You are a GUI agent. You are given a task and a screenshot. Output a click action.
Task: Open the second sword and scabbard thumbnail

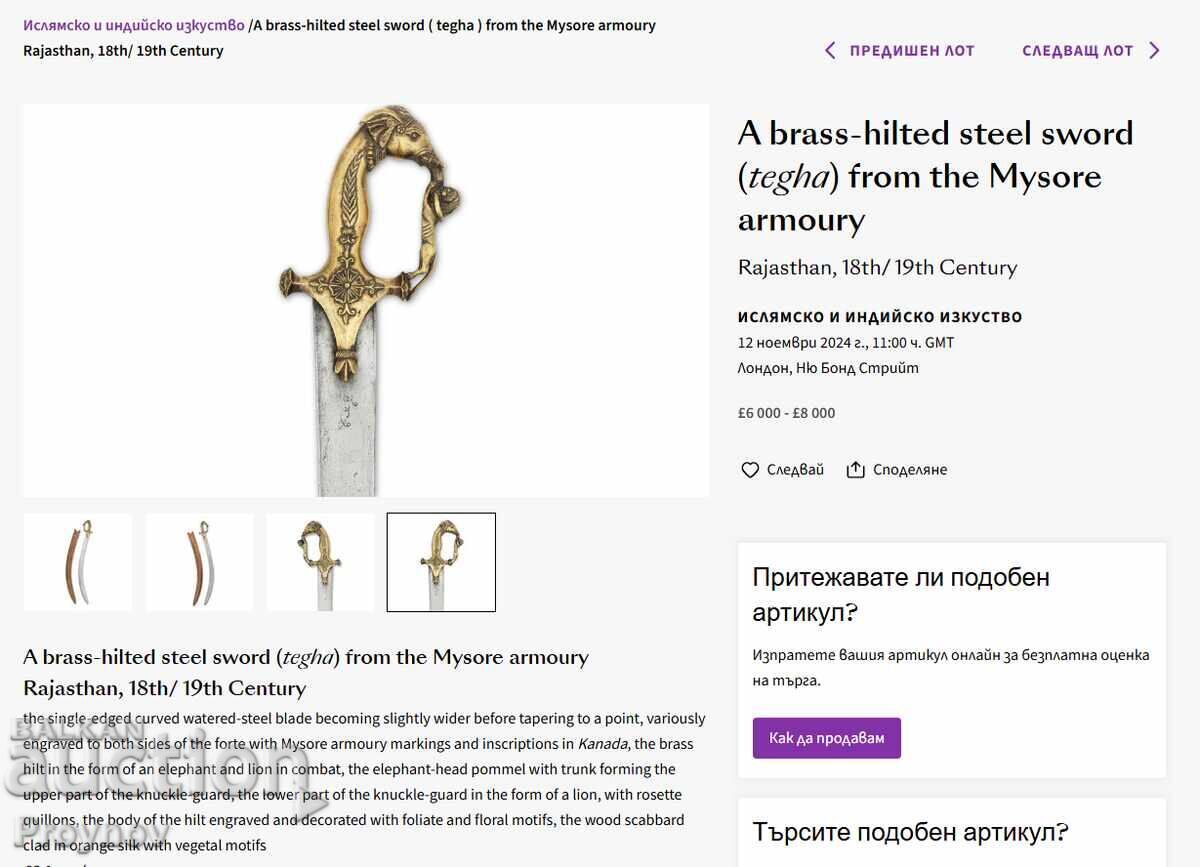[199, 562]
